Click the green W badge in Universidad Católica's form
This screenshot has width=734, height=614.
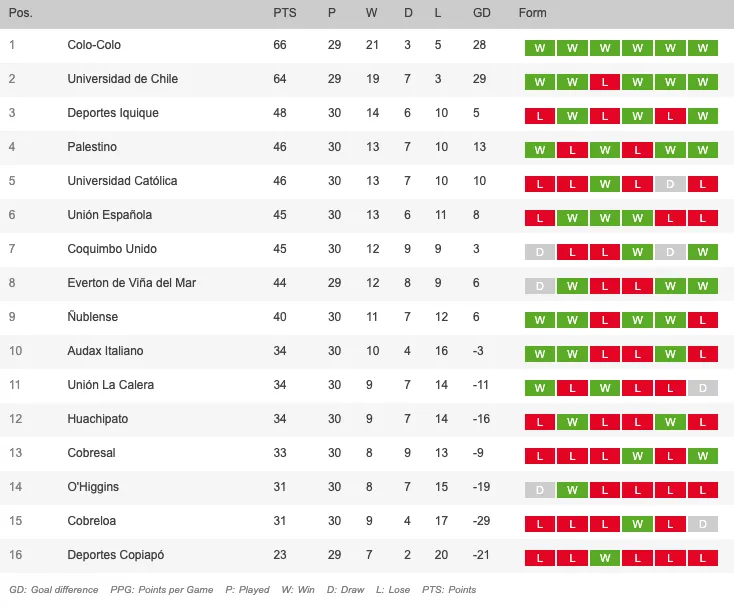point(605,184)
